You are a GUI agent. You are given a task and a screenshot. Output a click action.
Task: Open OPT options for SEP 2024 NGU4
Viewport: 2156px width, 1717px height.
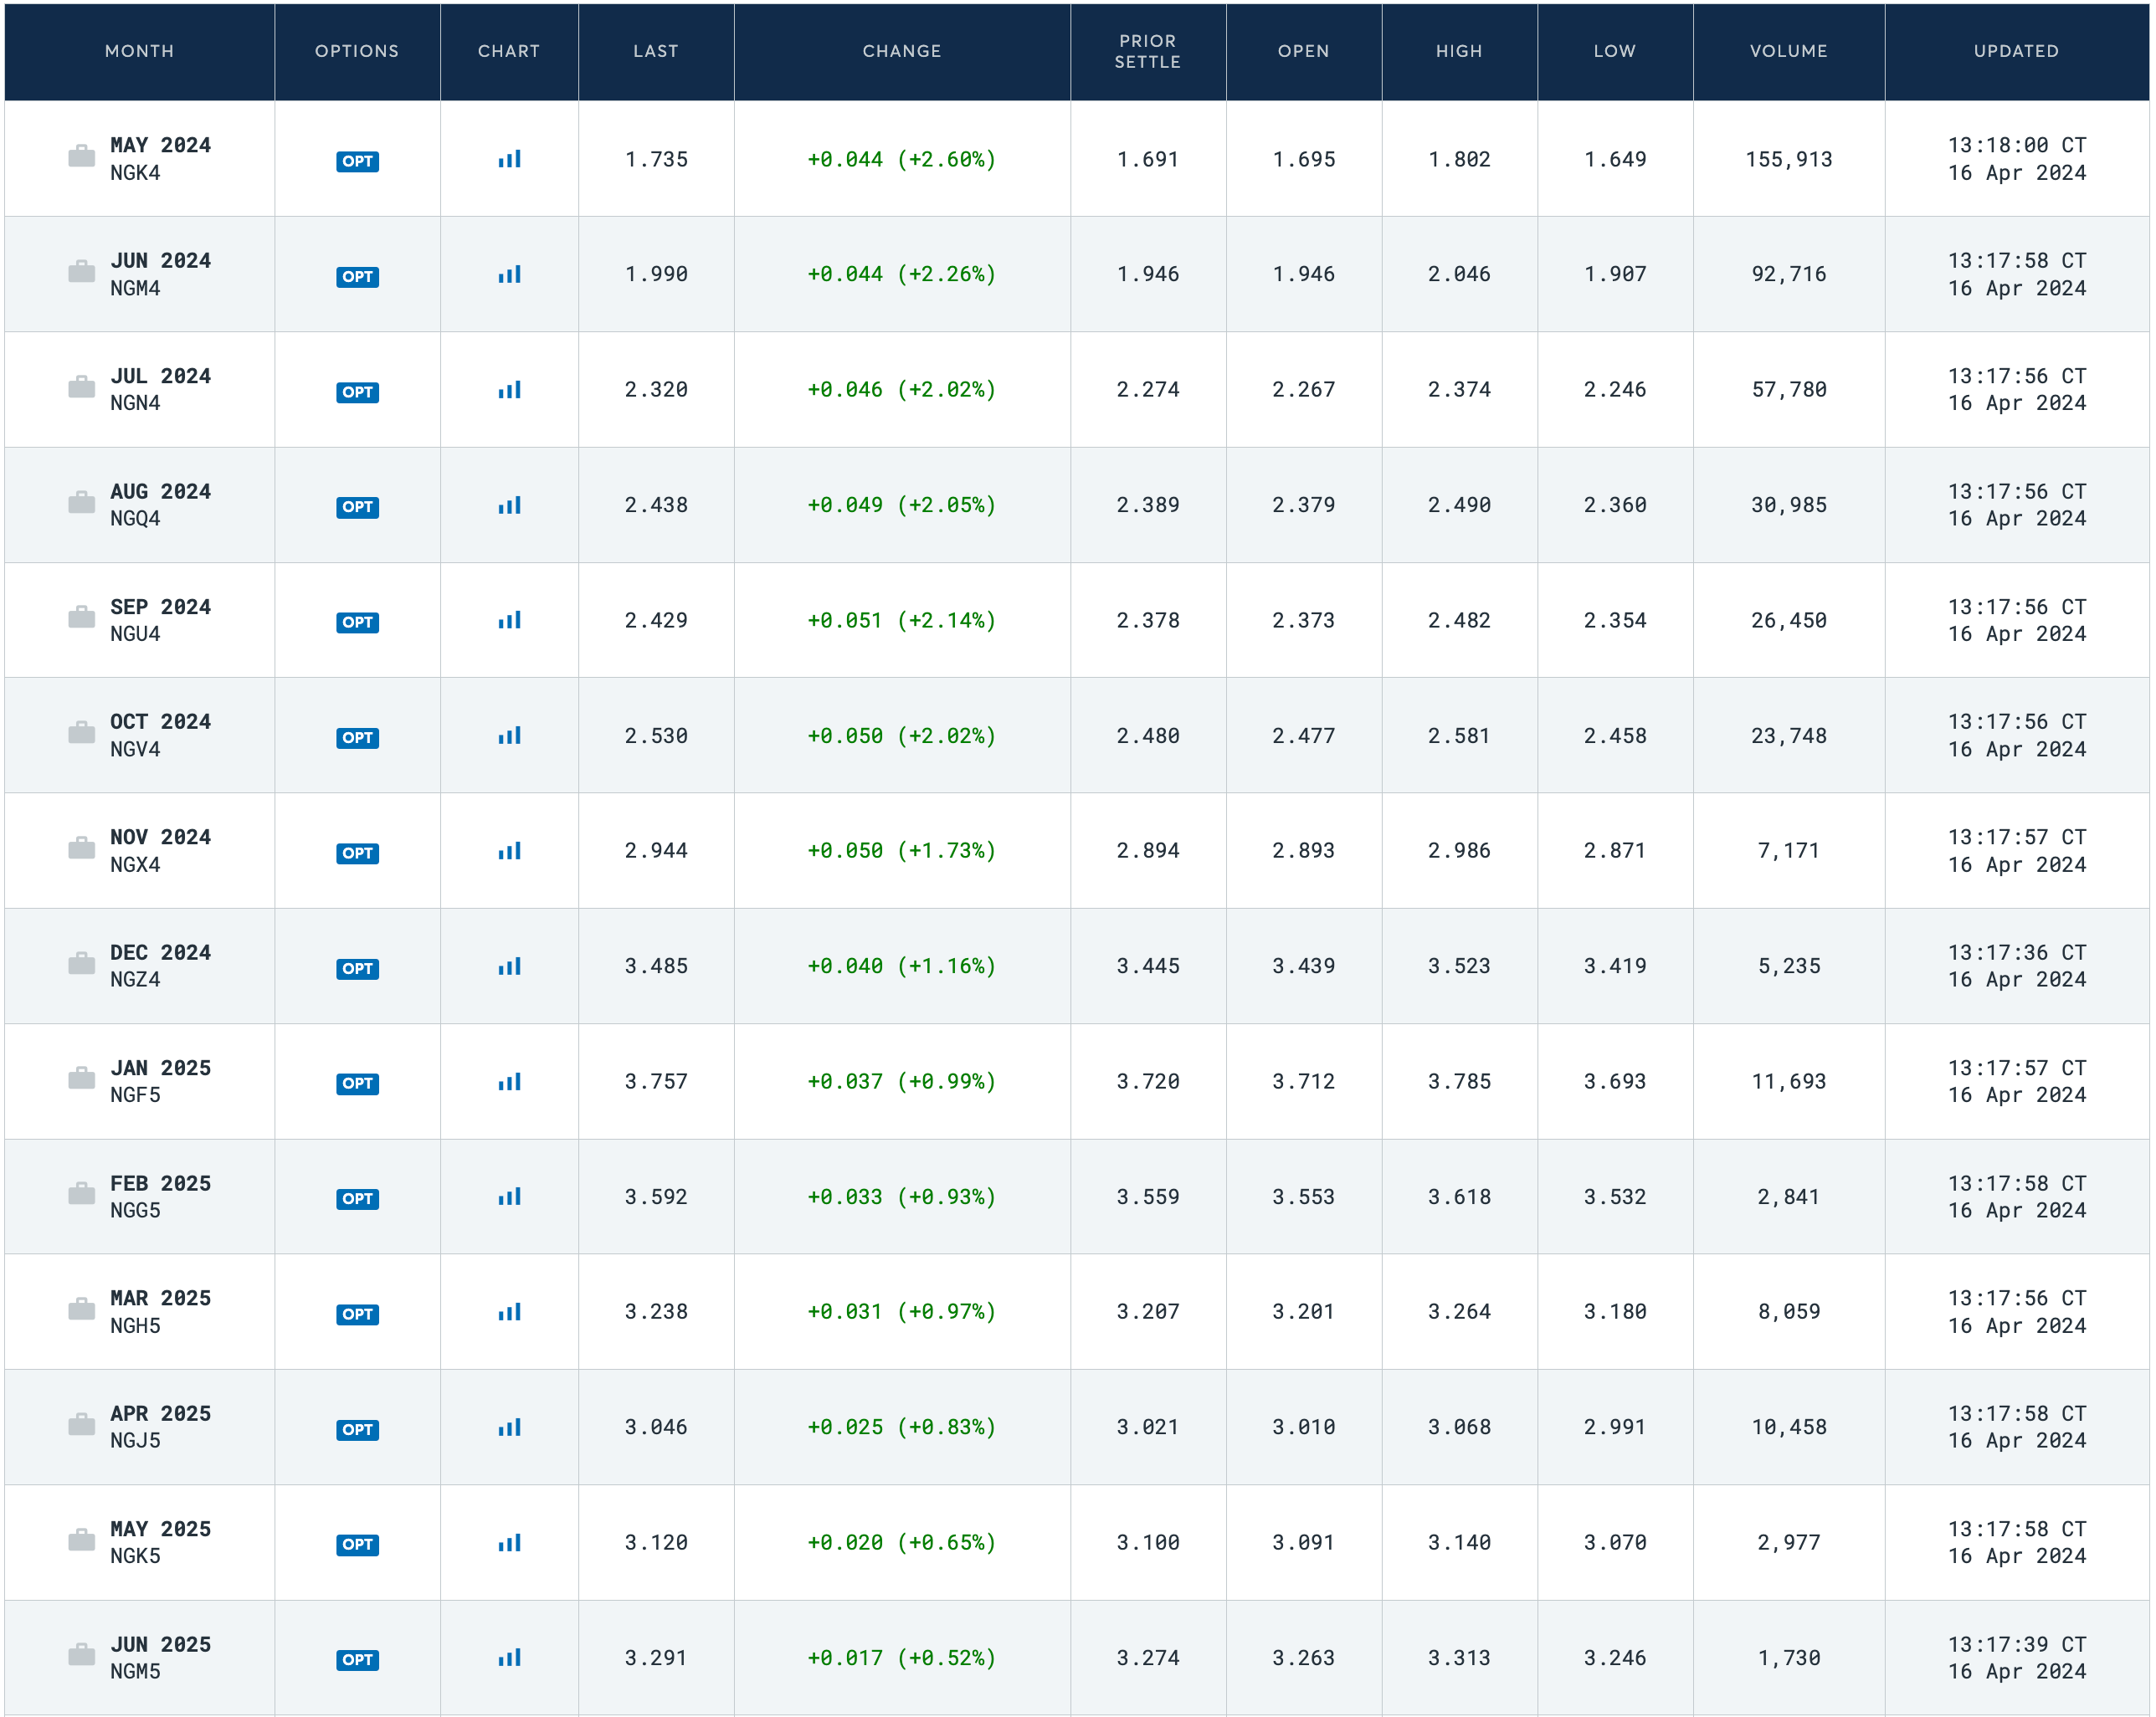(x=357, y=622)
